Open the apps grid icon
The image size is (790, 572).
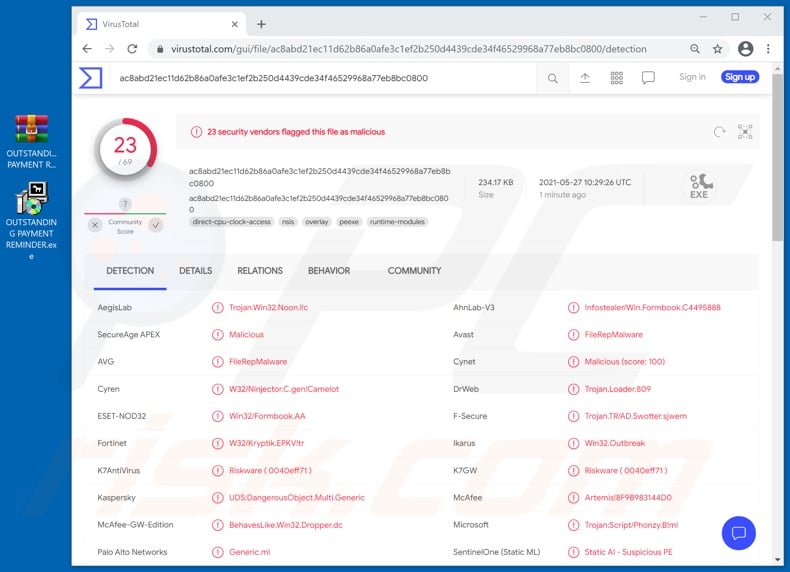tap(617, 78)
